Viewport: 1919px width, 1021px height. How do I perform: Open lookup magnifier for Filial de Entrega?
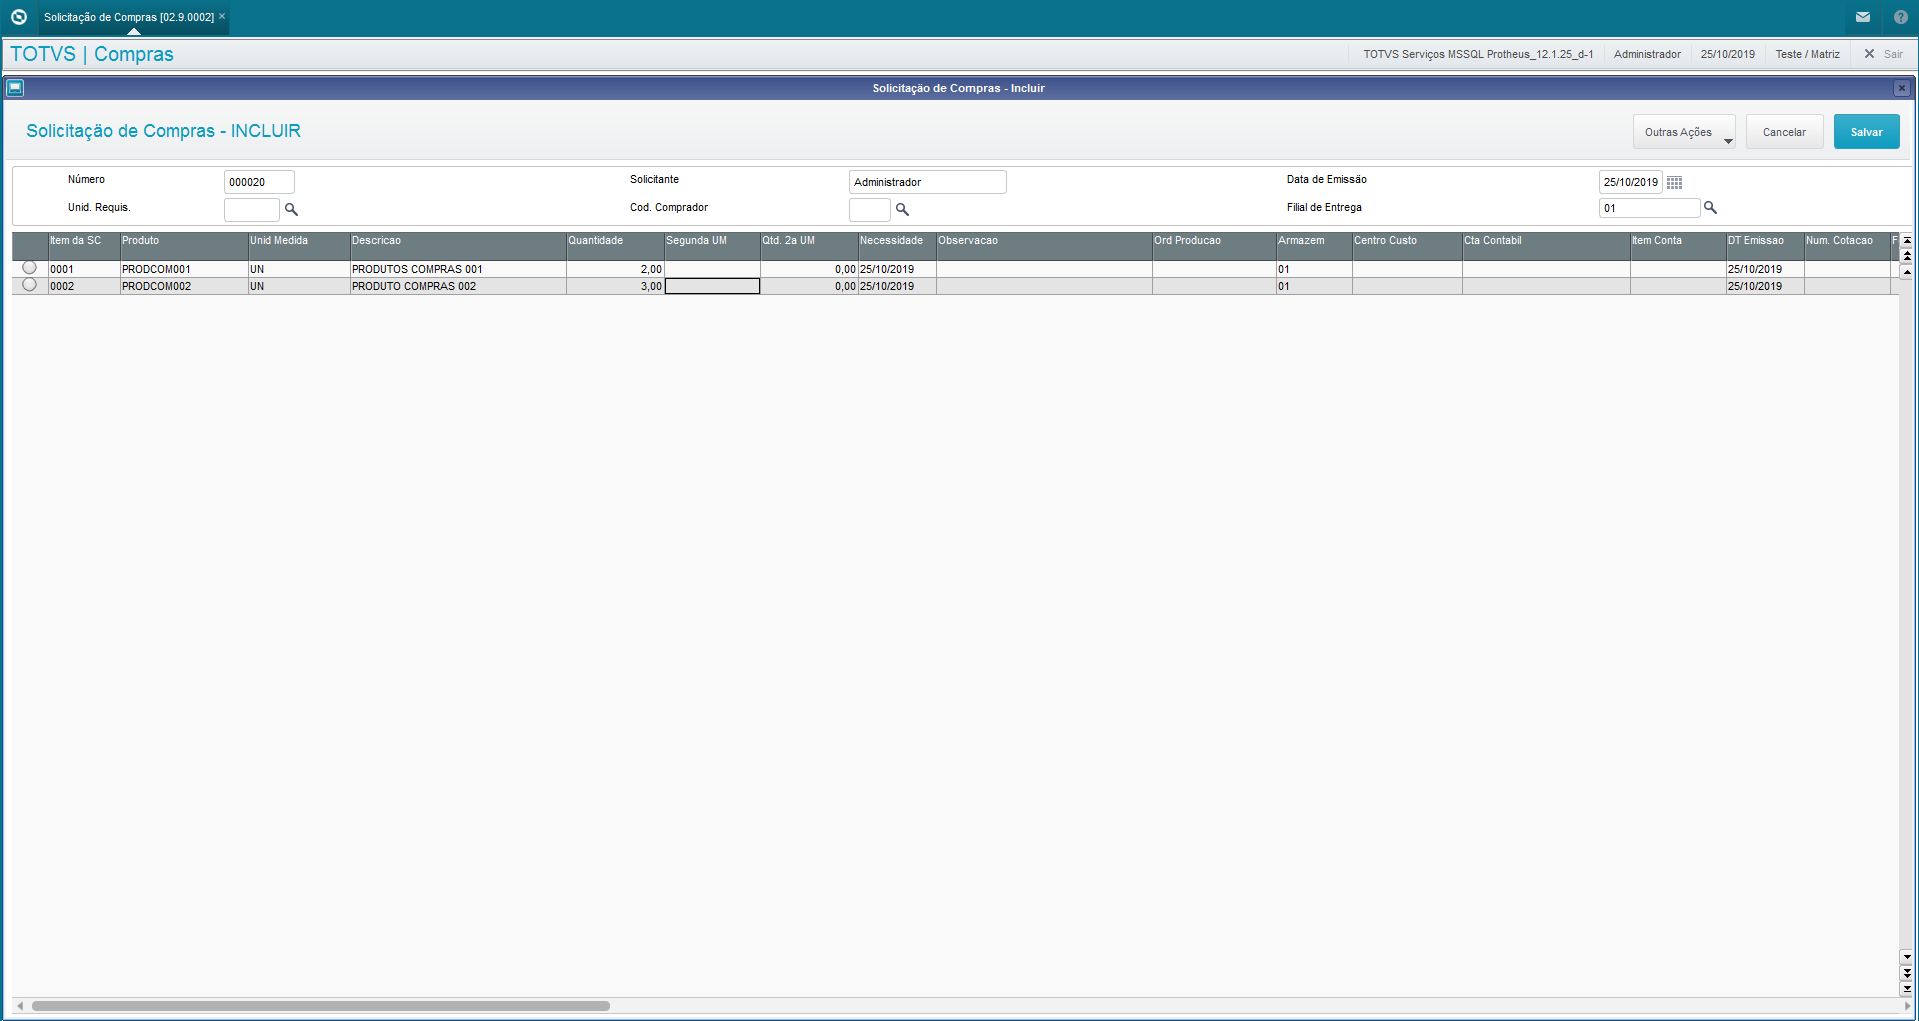pyautogui.click(x=1710, y=208)
